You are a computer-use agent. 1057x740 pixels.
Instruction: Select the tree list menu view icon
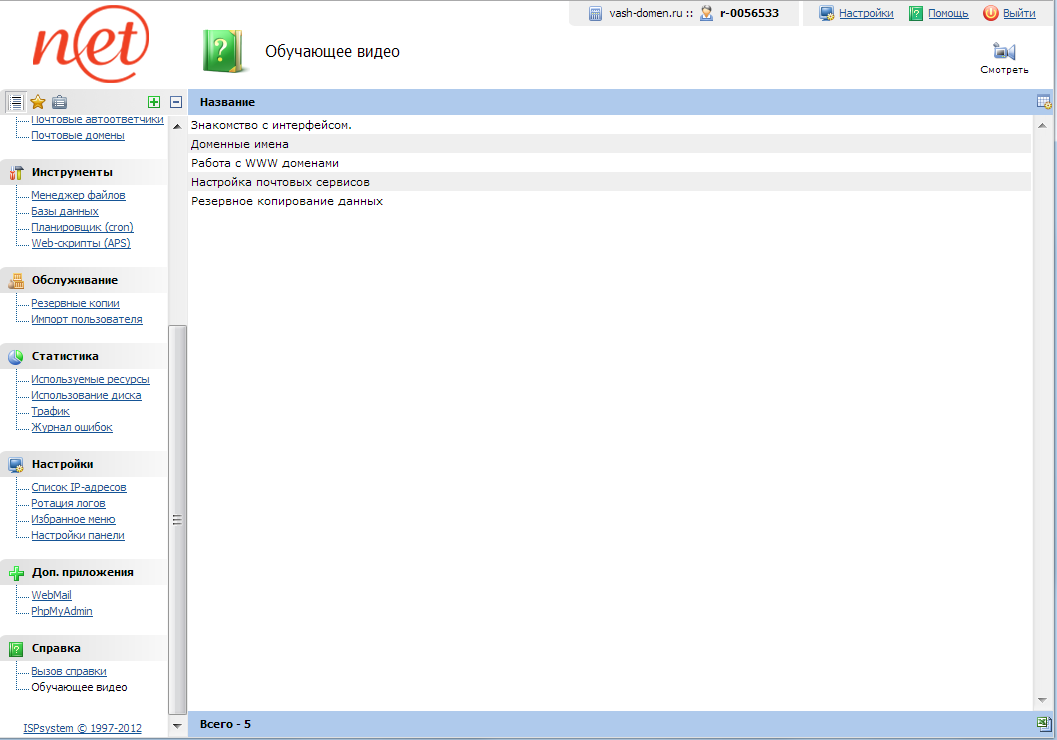click(x=15, y=102)
